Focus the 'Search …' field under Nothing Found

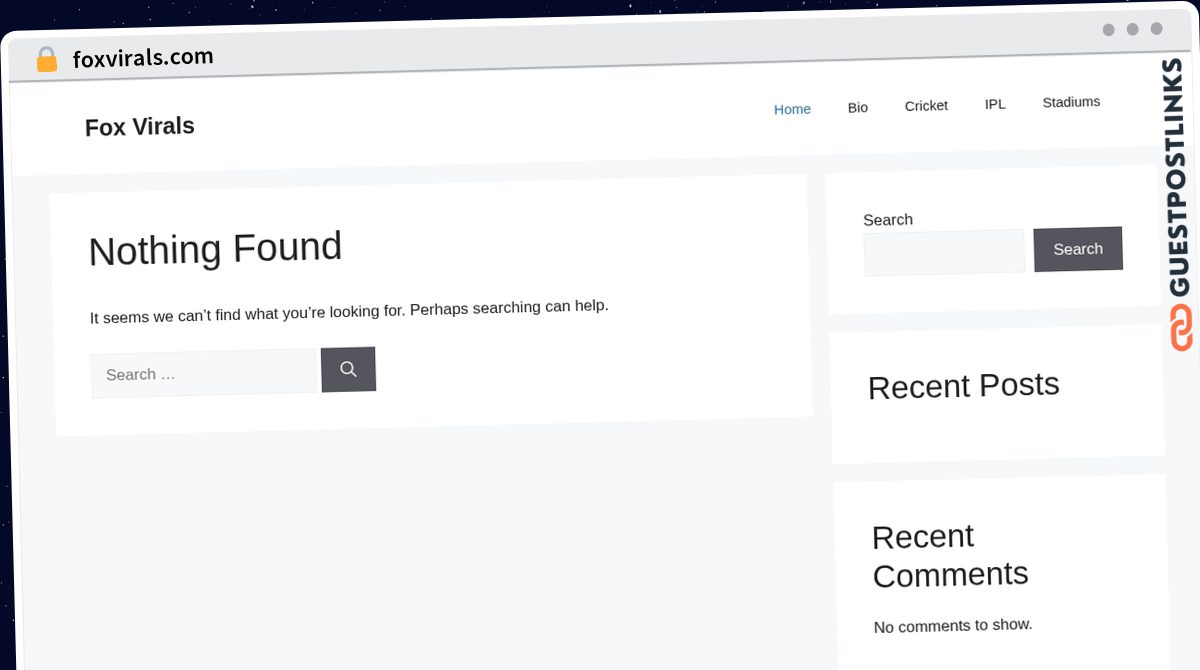click(204, 373)
